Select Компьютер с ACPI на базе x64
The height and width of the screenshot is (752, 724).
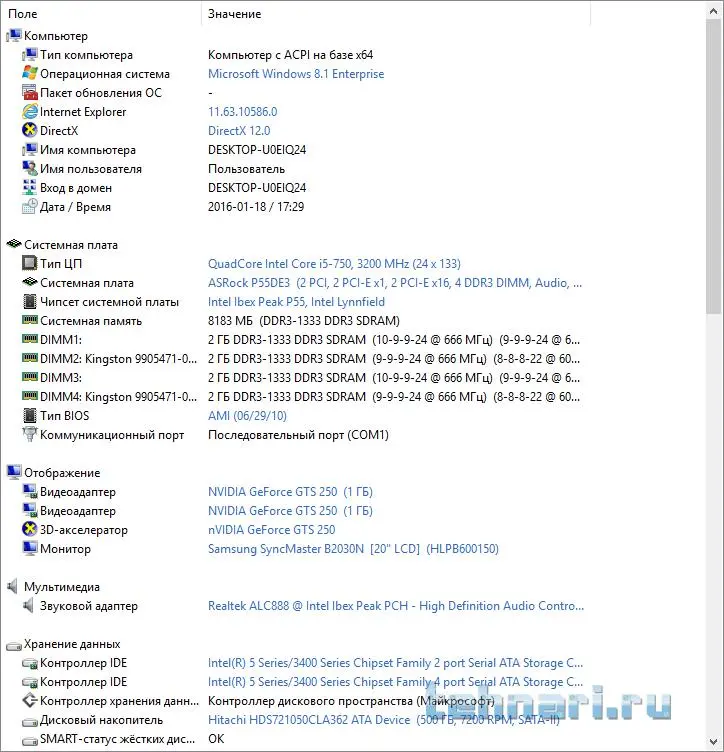290,55
